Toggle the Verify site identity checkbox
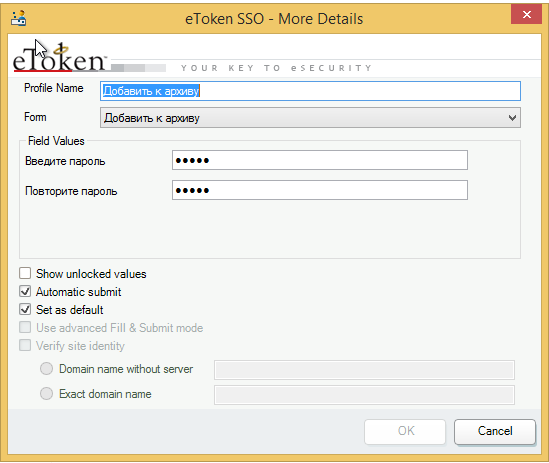549x463 pixels. point(25,345)
